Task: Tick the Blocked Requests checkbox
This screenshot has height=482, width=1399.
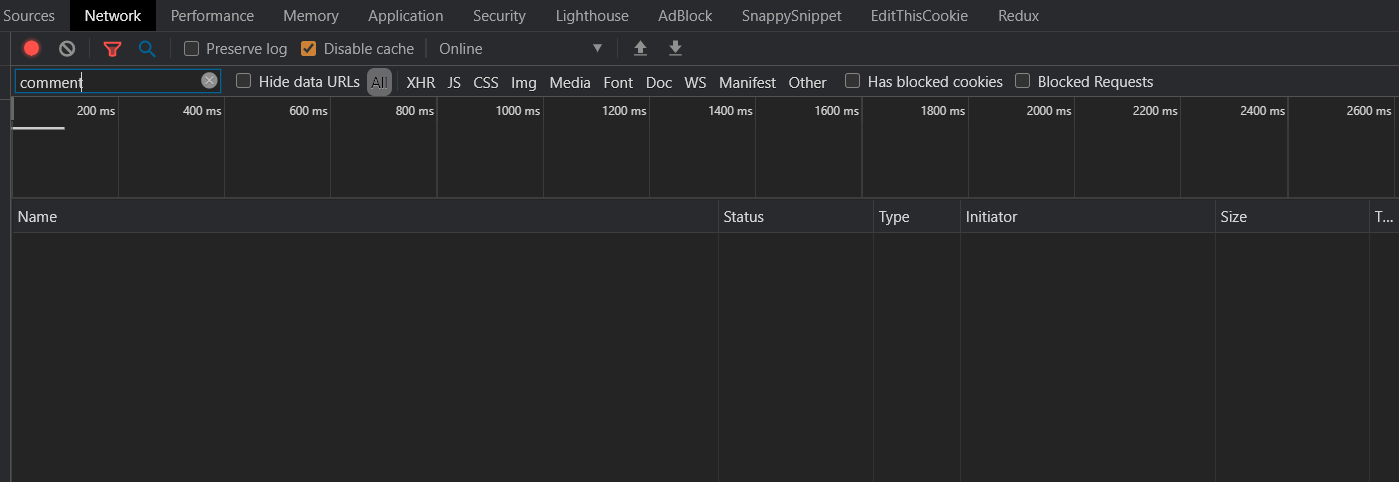Action: coord(1023,81)
